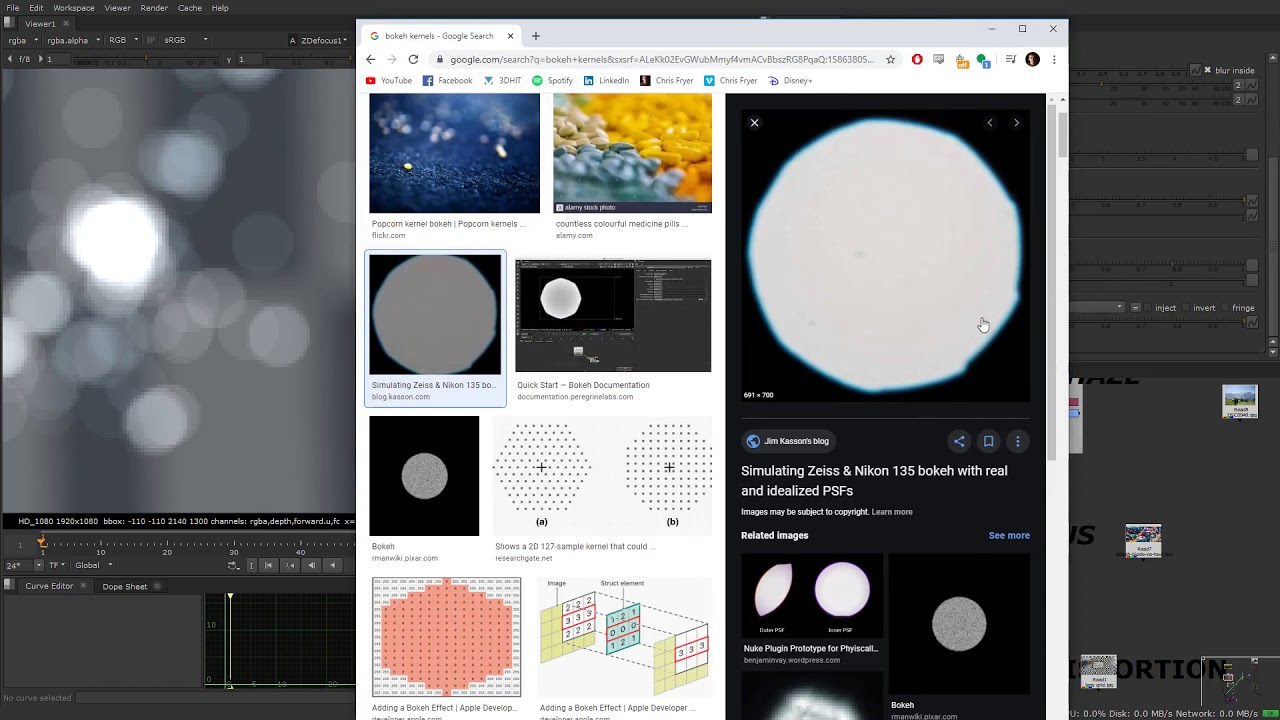The height and width of the screenshot is (720, 1280).
Task: Save image with the bookmark icon
Action: coord(988,441)
